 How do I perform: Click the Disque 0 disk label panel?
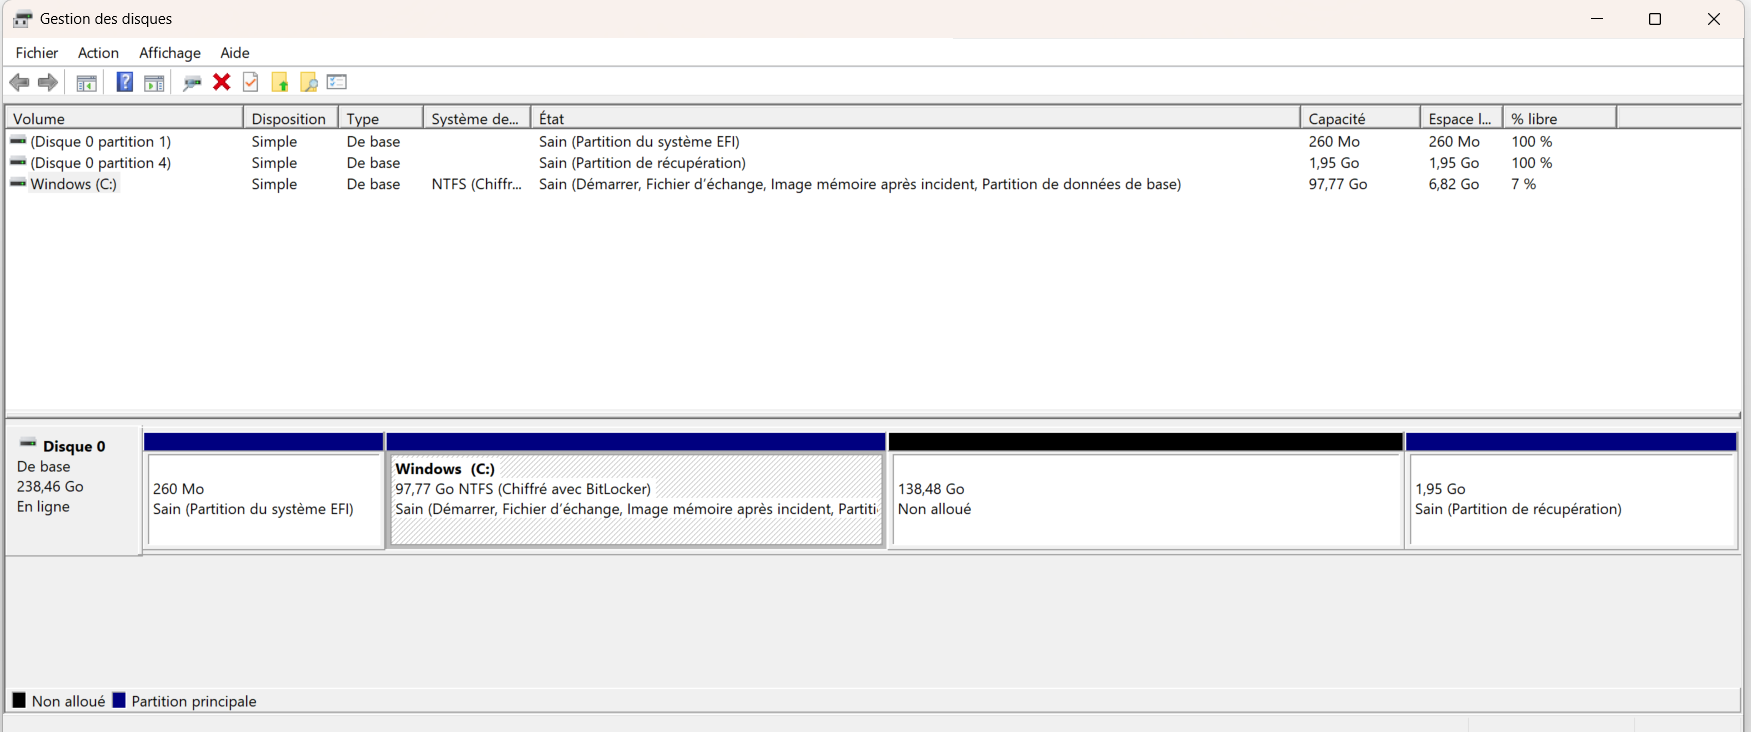pos(73,490)
